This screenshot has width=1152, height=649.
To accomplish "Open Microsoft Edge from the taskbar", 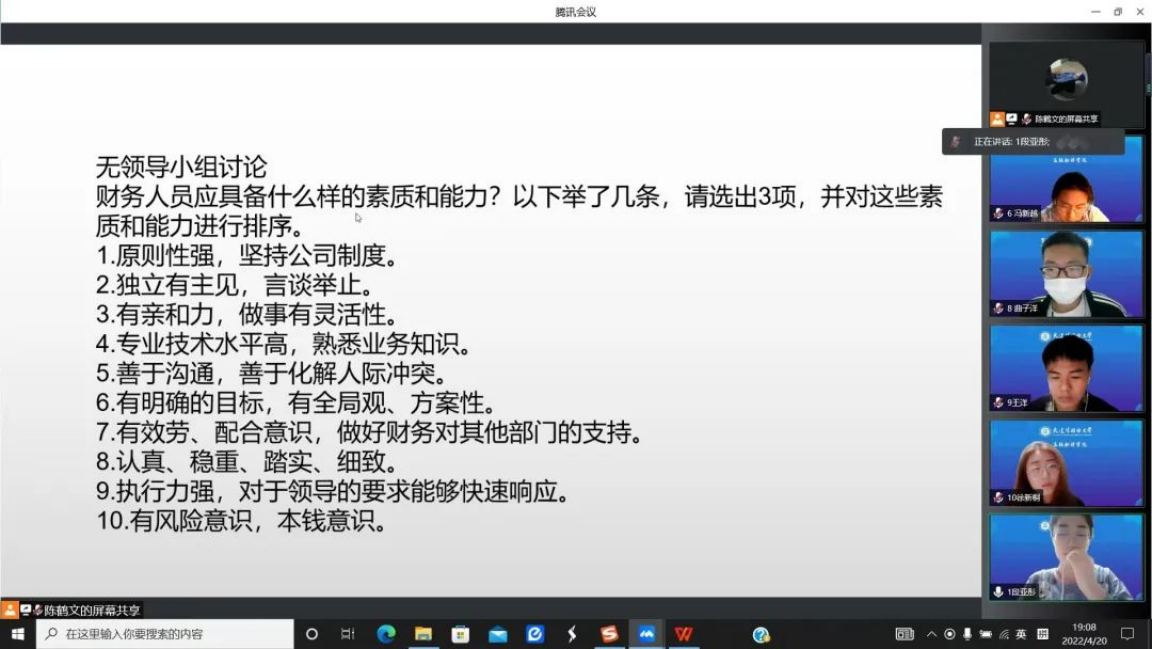I will [x=388, y=633].
